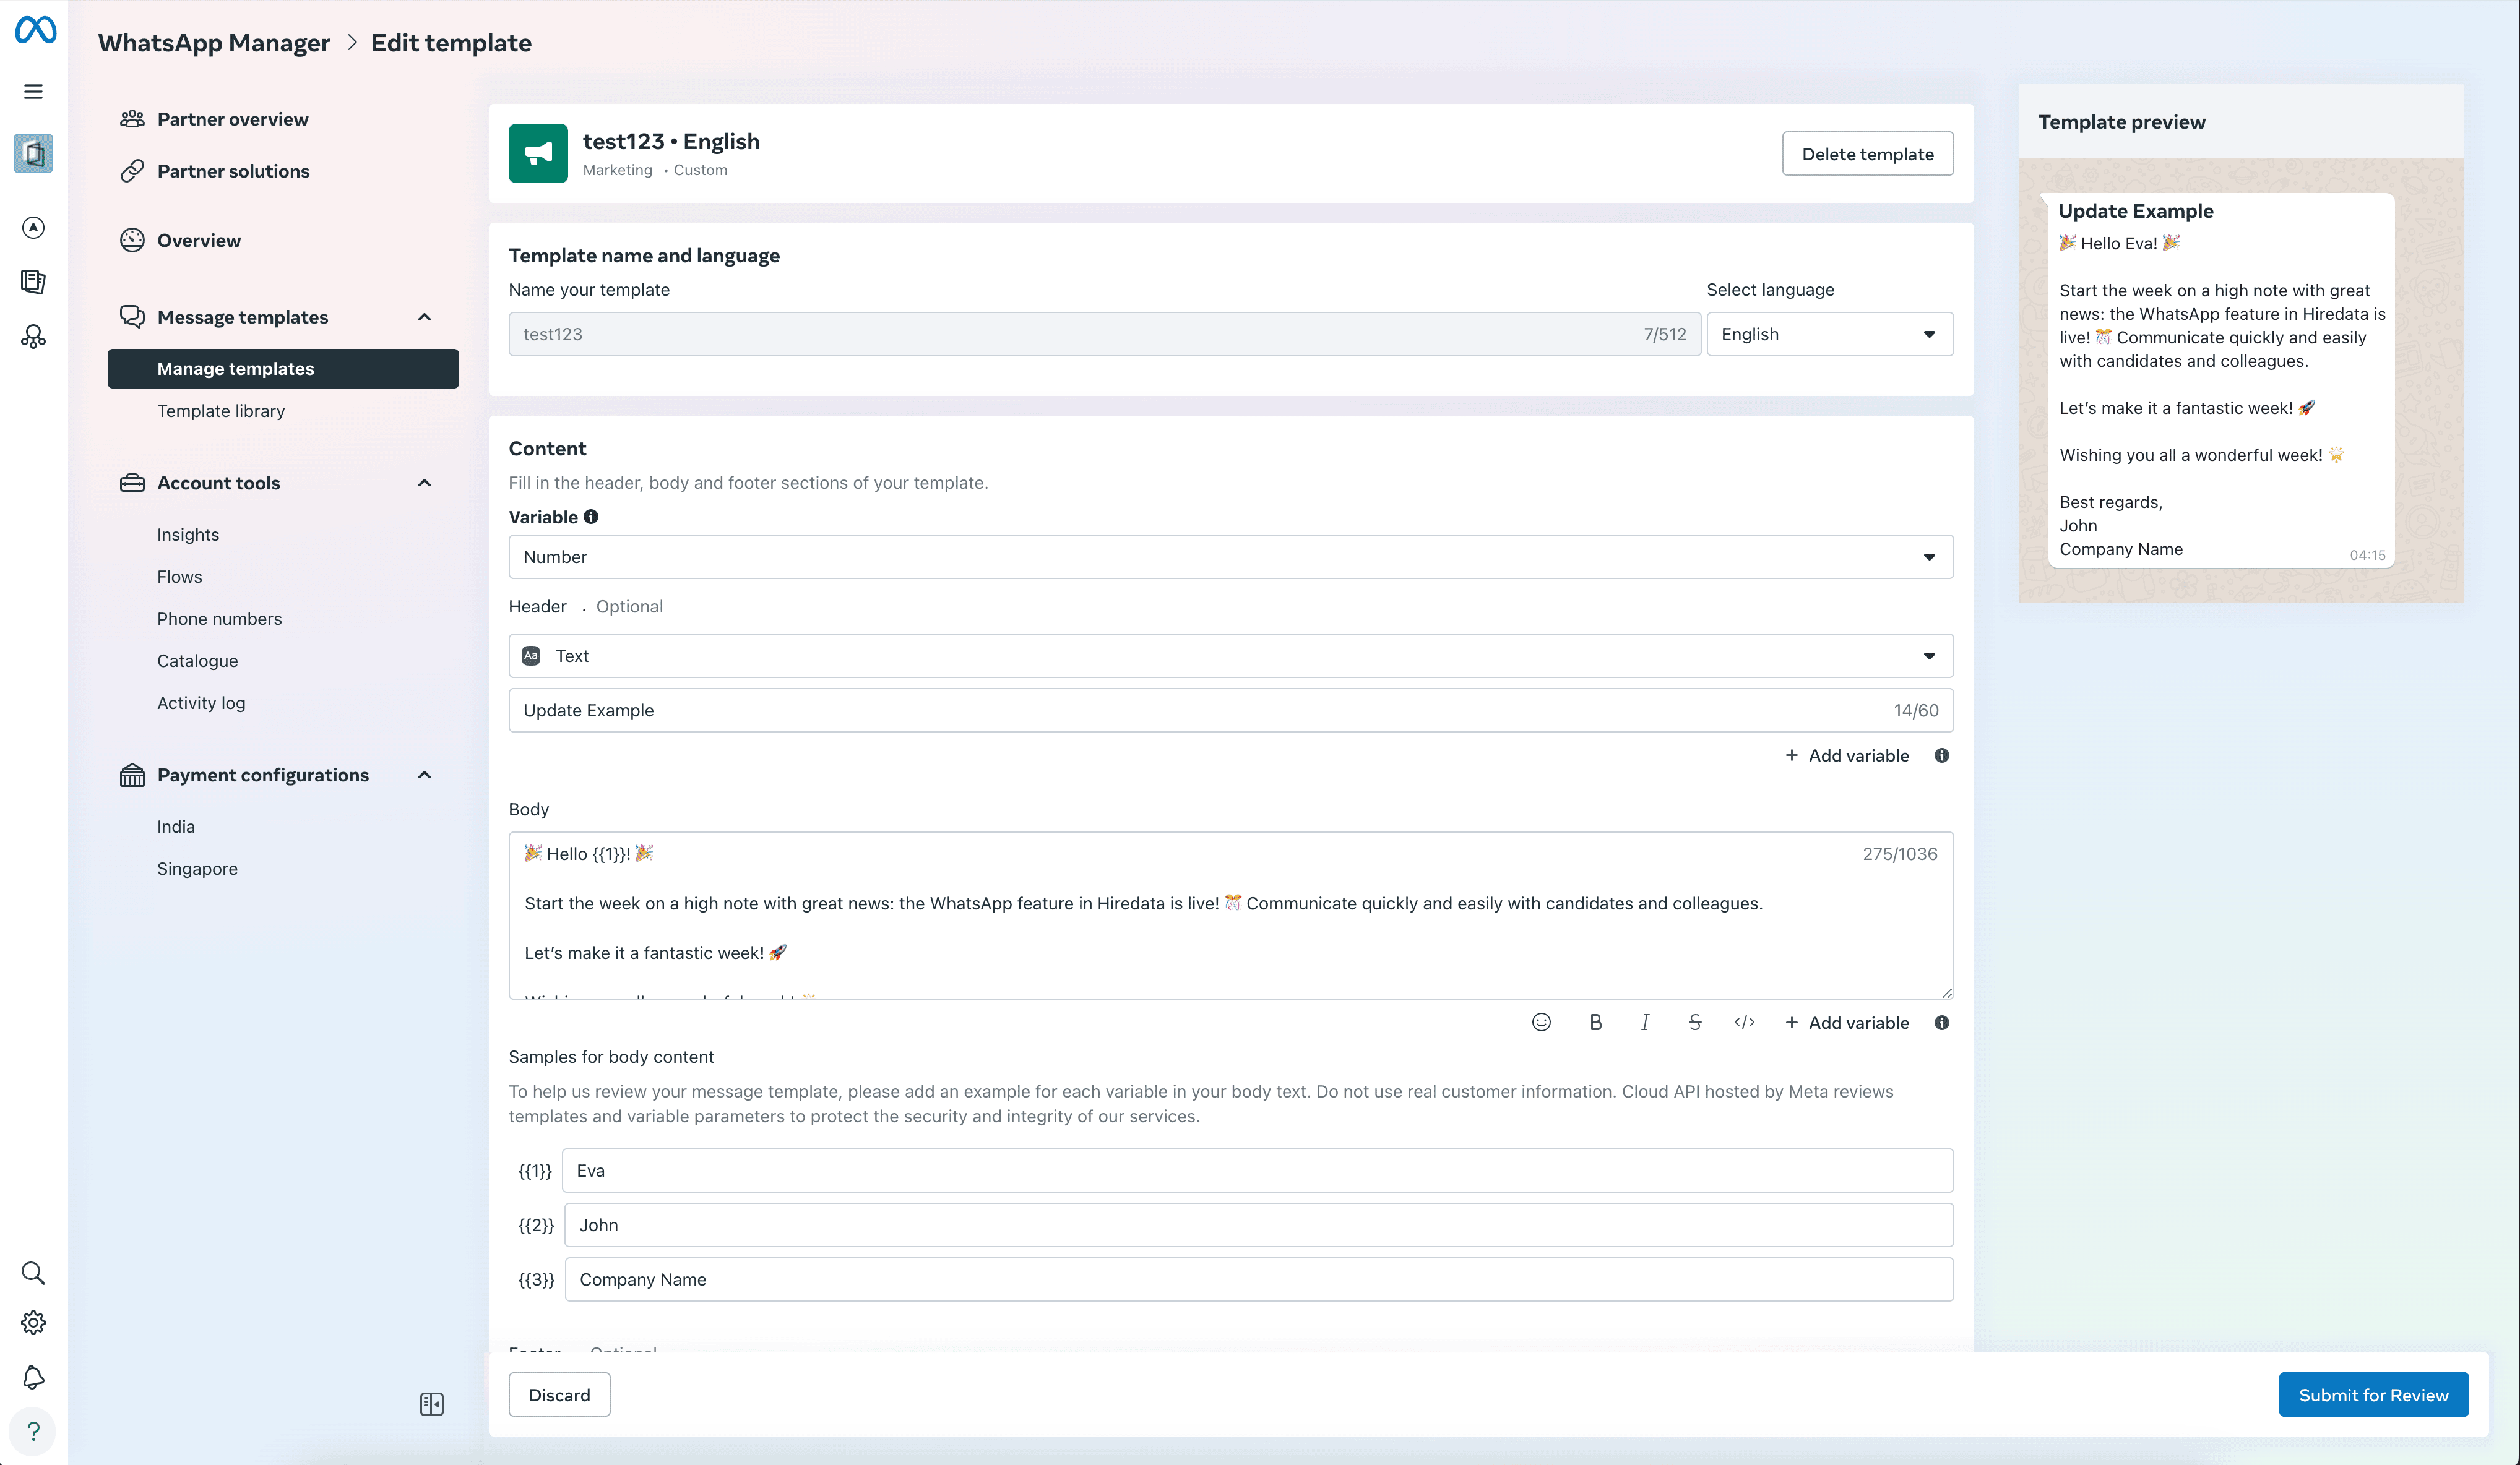The width and height of the screenshot is (2520, 1465).
Task: Collapse the Message templates section
Action: pyautogui.click(x=424, y=317)
